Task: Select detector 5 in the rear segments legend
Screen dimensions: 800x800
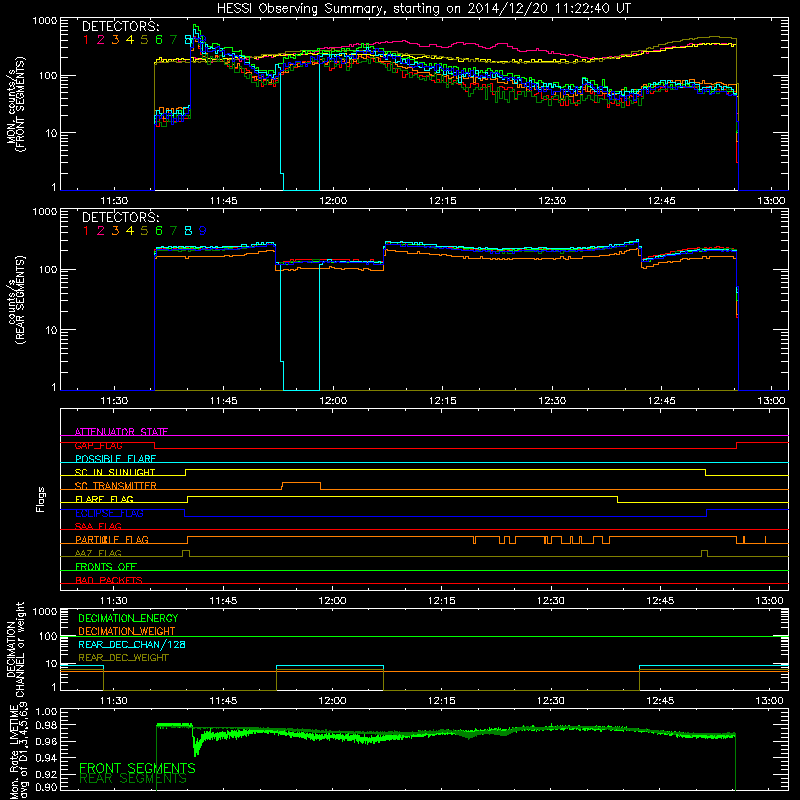Action: pos(144,231)
